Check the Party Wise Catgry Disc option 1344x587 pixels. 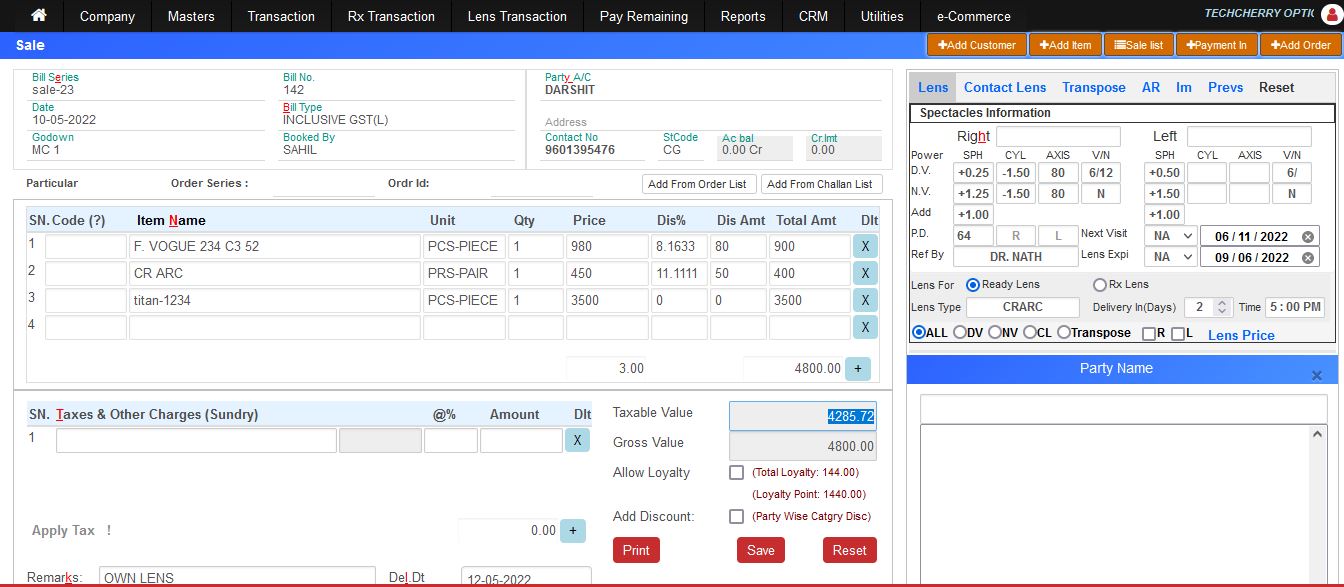[736, 515]
